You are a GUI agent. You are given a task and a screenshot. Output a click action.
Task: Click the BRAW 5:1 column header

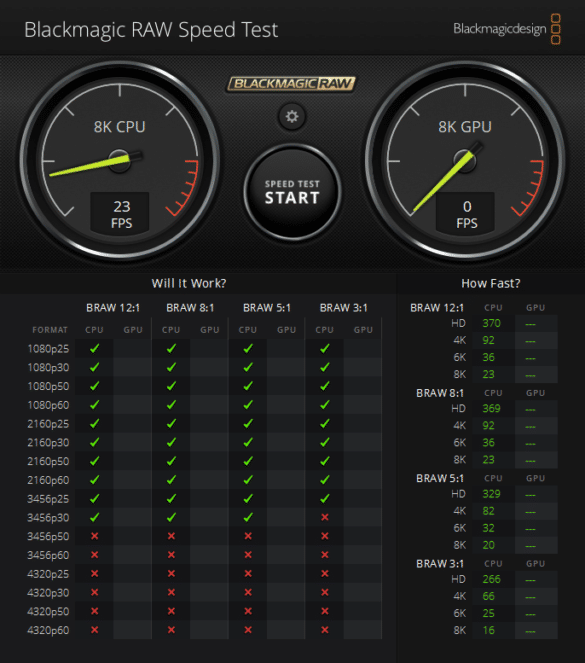click(267, 308)
